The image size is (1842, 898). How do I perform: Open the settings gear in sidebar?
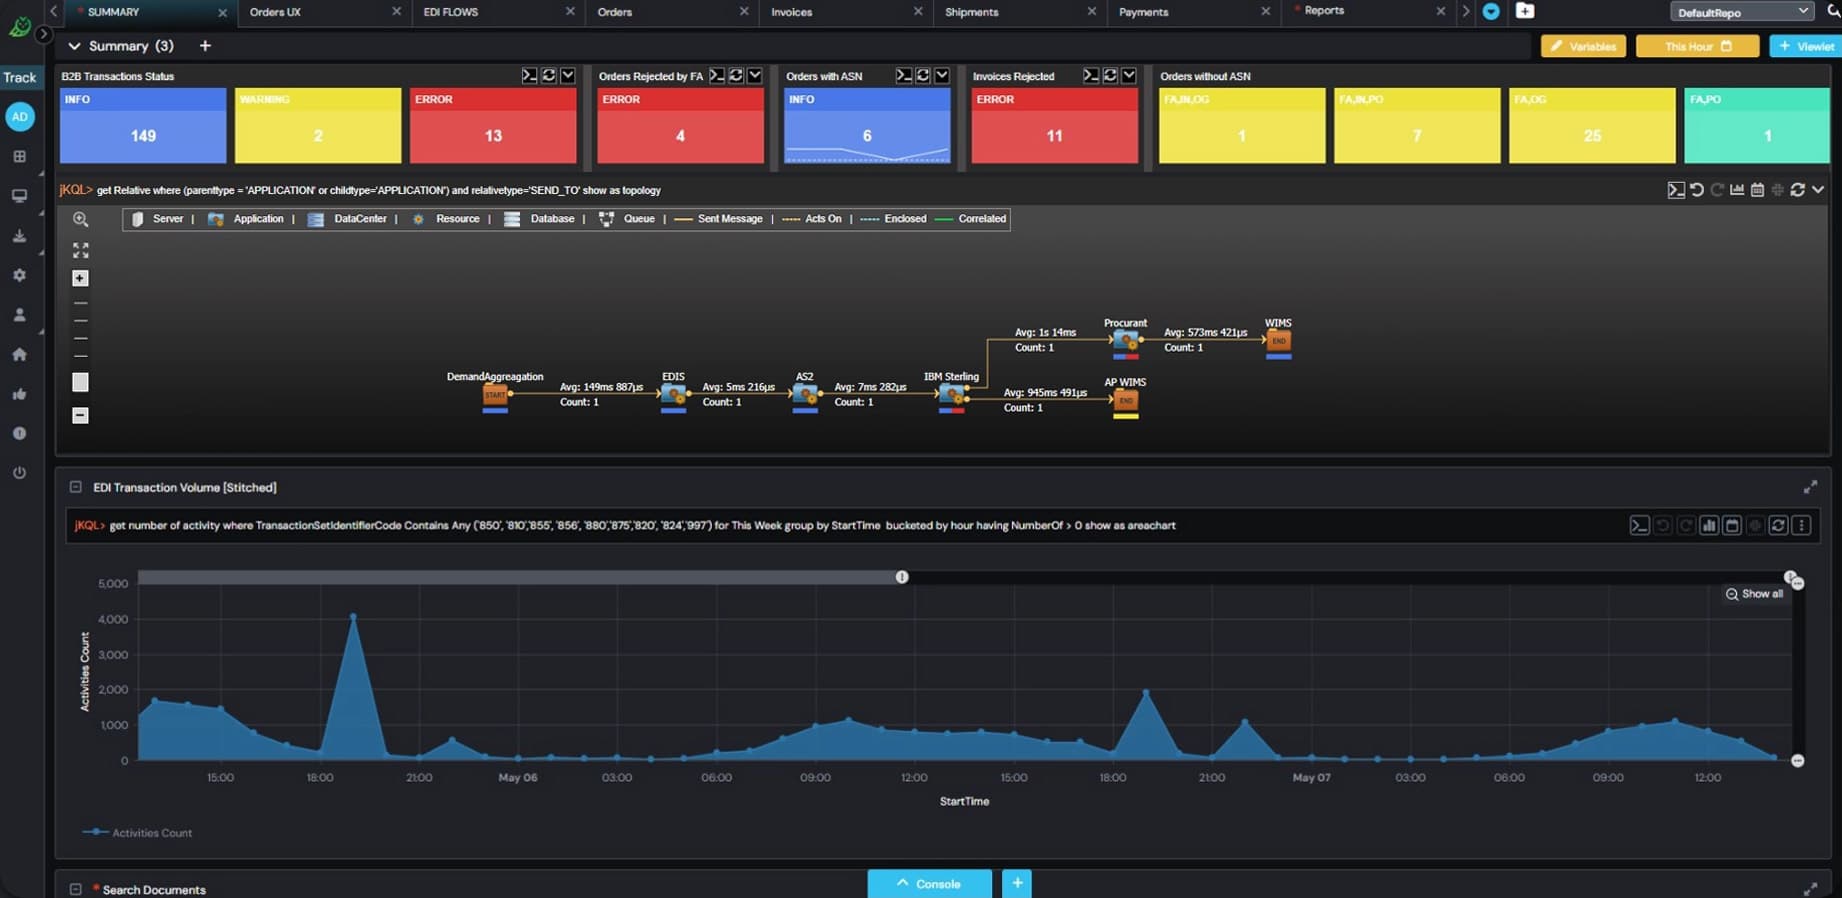click(x=19, y=275)
